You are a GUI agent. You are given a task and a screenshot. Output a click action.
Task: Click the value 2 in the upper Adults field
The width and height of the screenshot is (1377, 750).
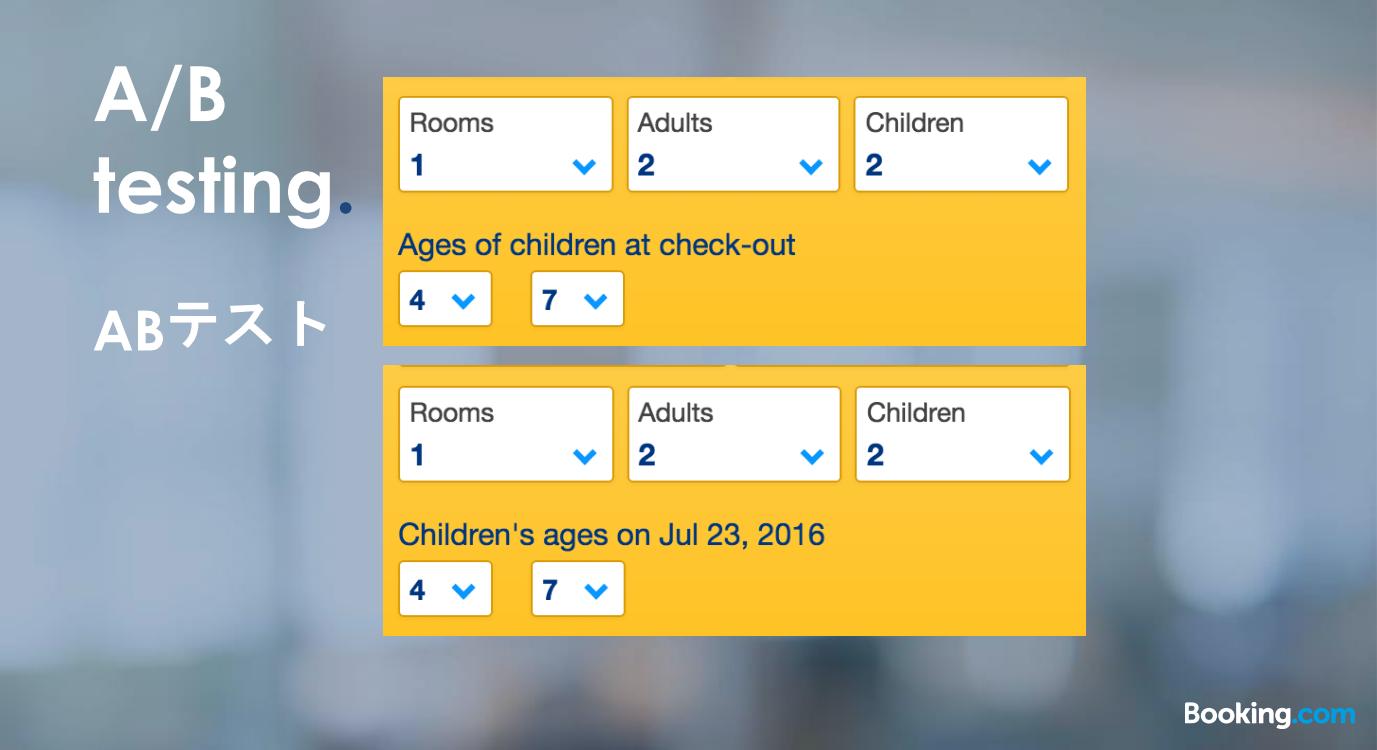point(646,166)
